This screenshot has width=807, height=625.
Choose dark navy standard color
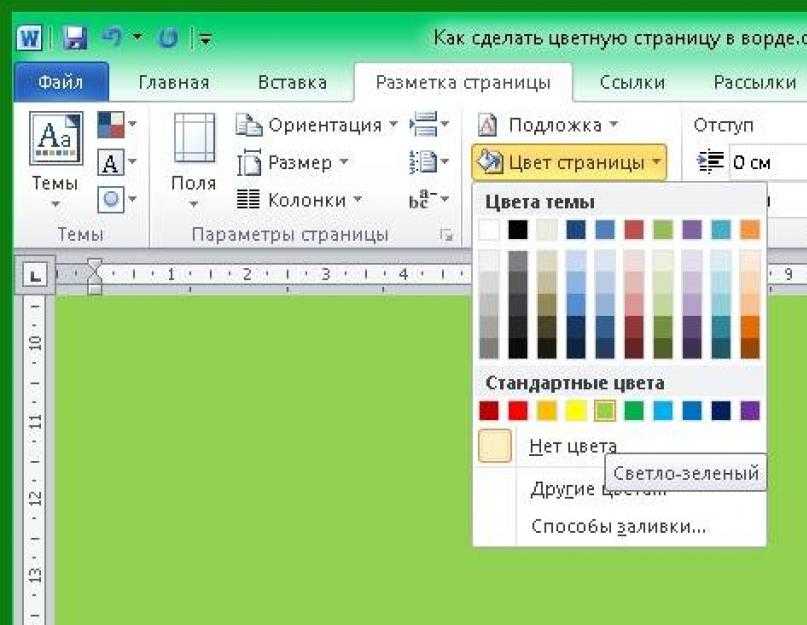tap(721, 411)
